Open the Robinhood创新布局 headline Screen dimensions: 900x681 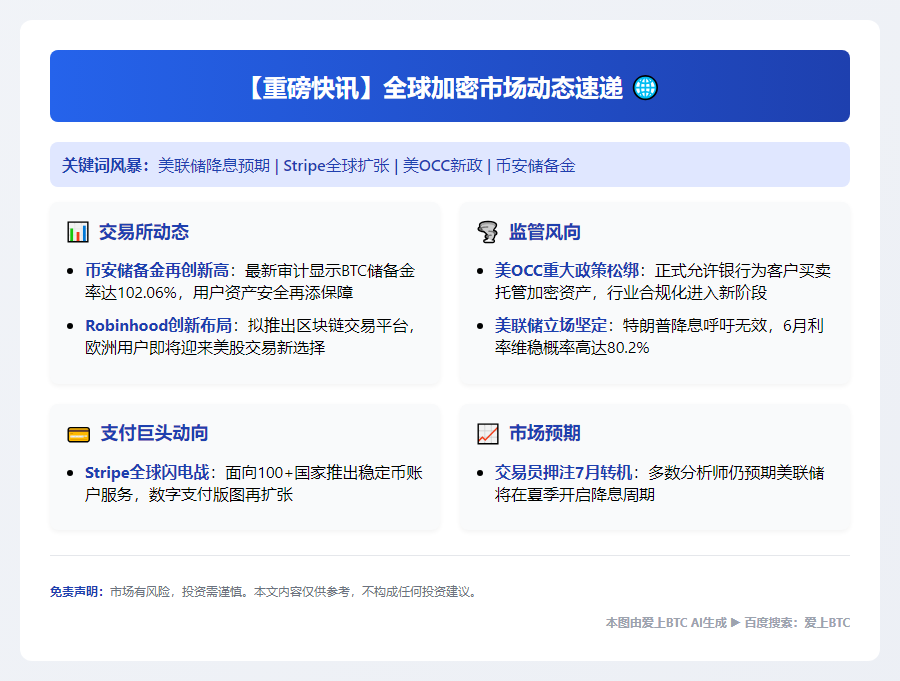(x=158, y=326)
